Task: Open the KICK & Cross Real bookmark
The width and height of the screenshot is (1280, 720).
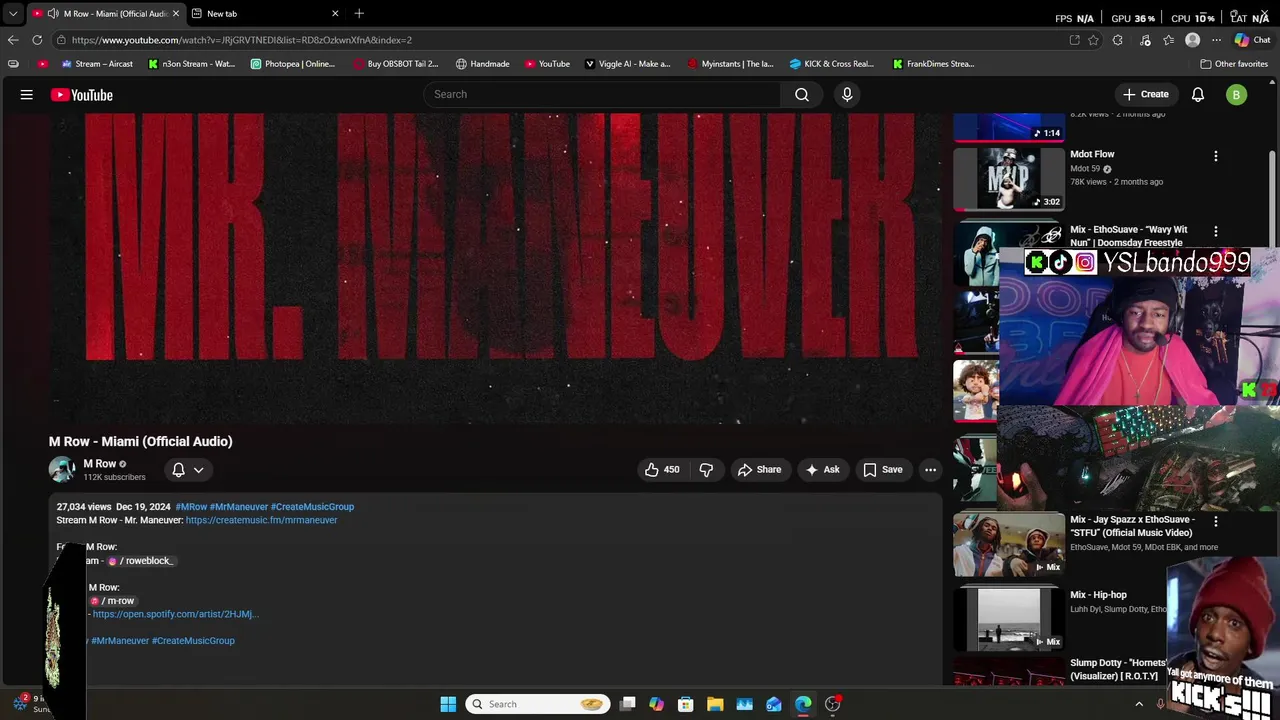Action: pyautogui.click(x=832, y=64)
